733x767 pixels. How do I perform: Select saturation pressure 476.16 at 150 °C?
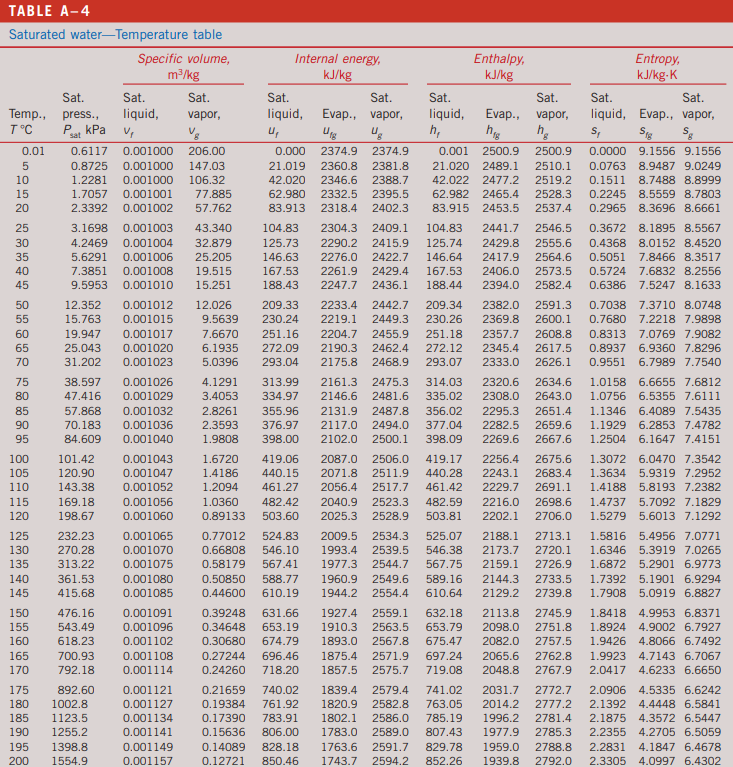pyautogui.click(x=76, y=613)
